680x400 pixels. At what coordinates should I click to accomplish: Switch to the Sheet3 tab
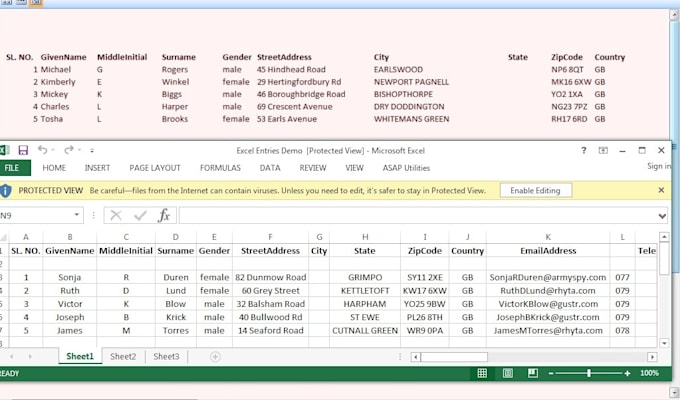pos(166,357)
